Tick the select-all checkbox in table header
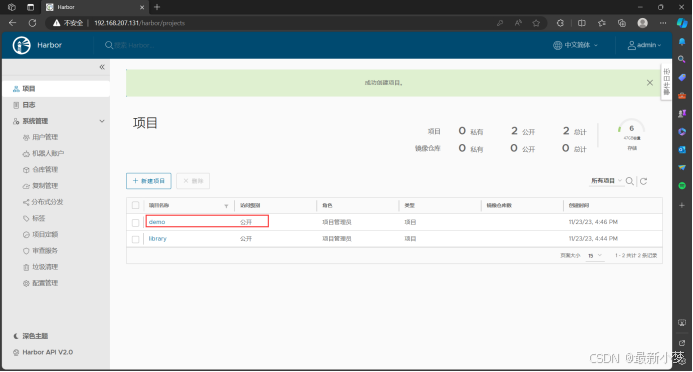 coord(136,205)
